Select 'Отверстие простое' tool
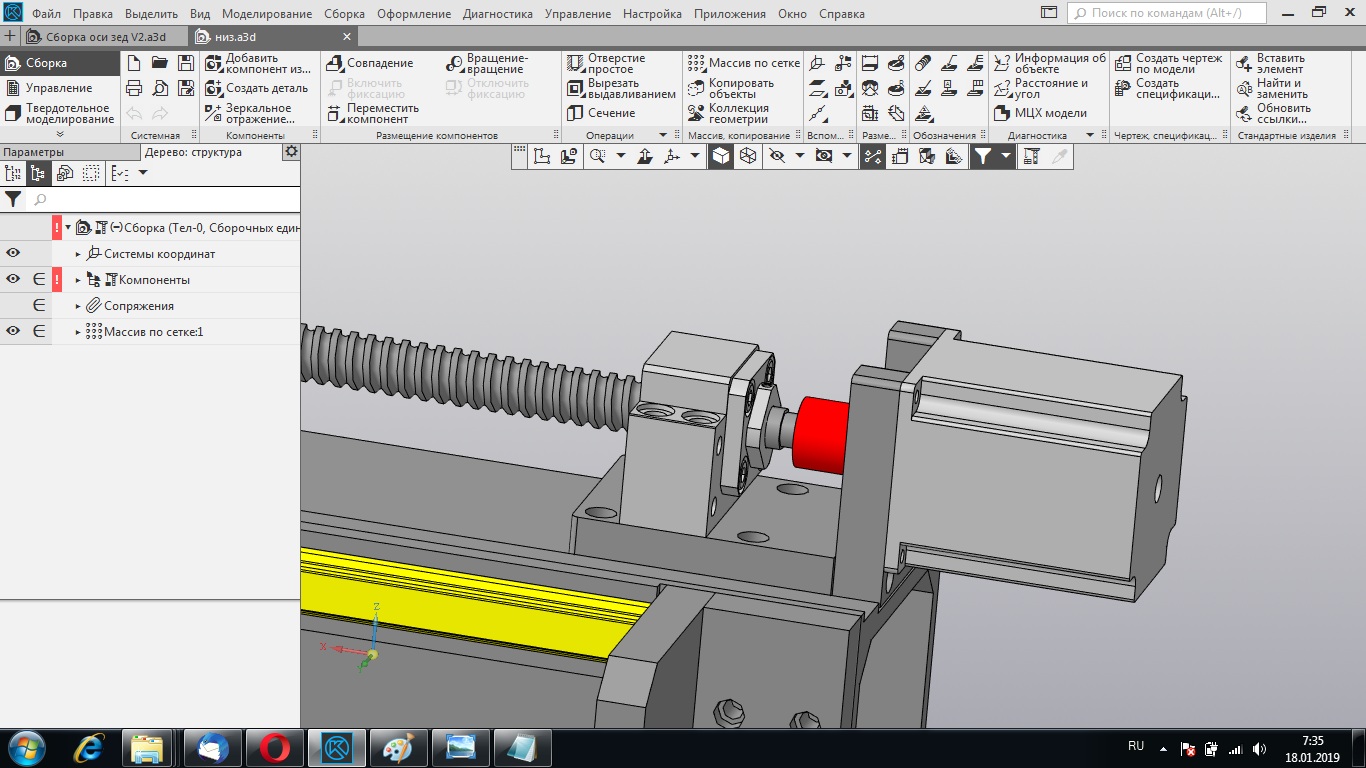This screenshot has height=768, width=1366. [606, 64]
